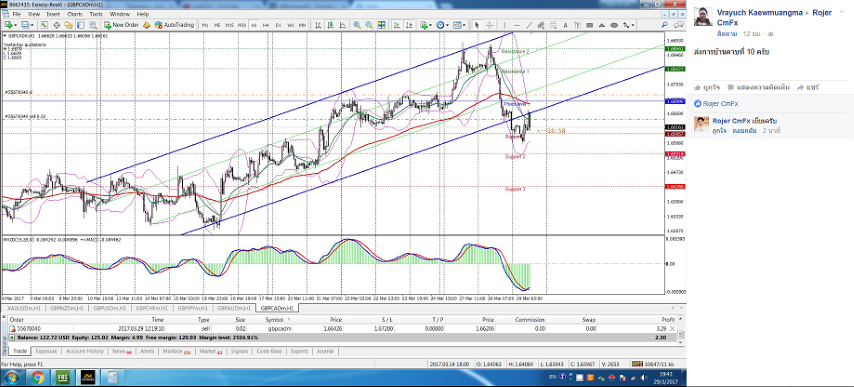Select the equidistant channel tool
854x387 pixels.
click(541, 24)
